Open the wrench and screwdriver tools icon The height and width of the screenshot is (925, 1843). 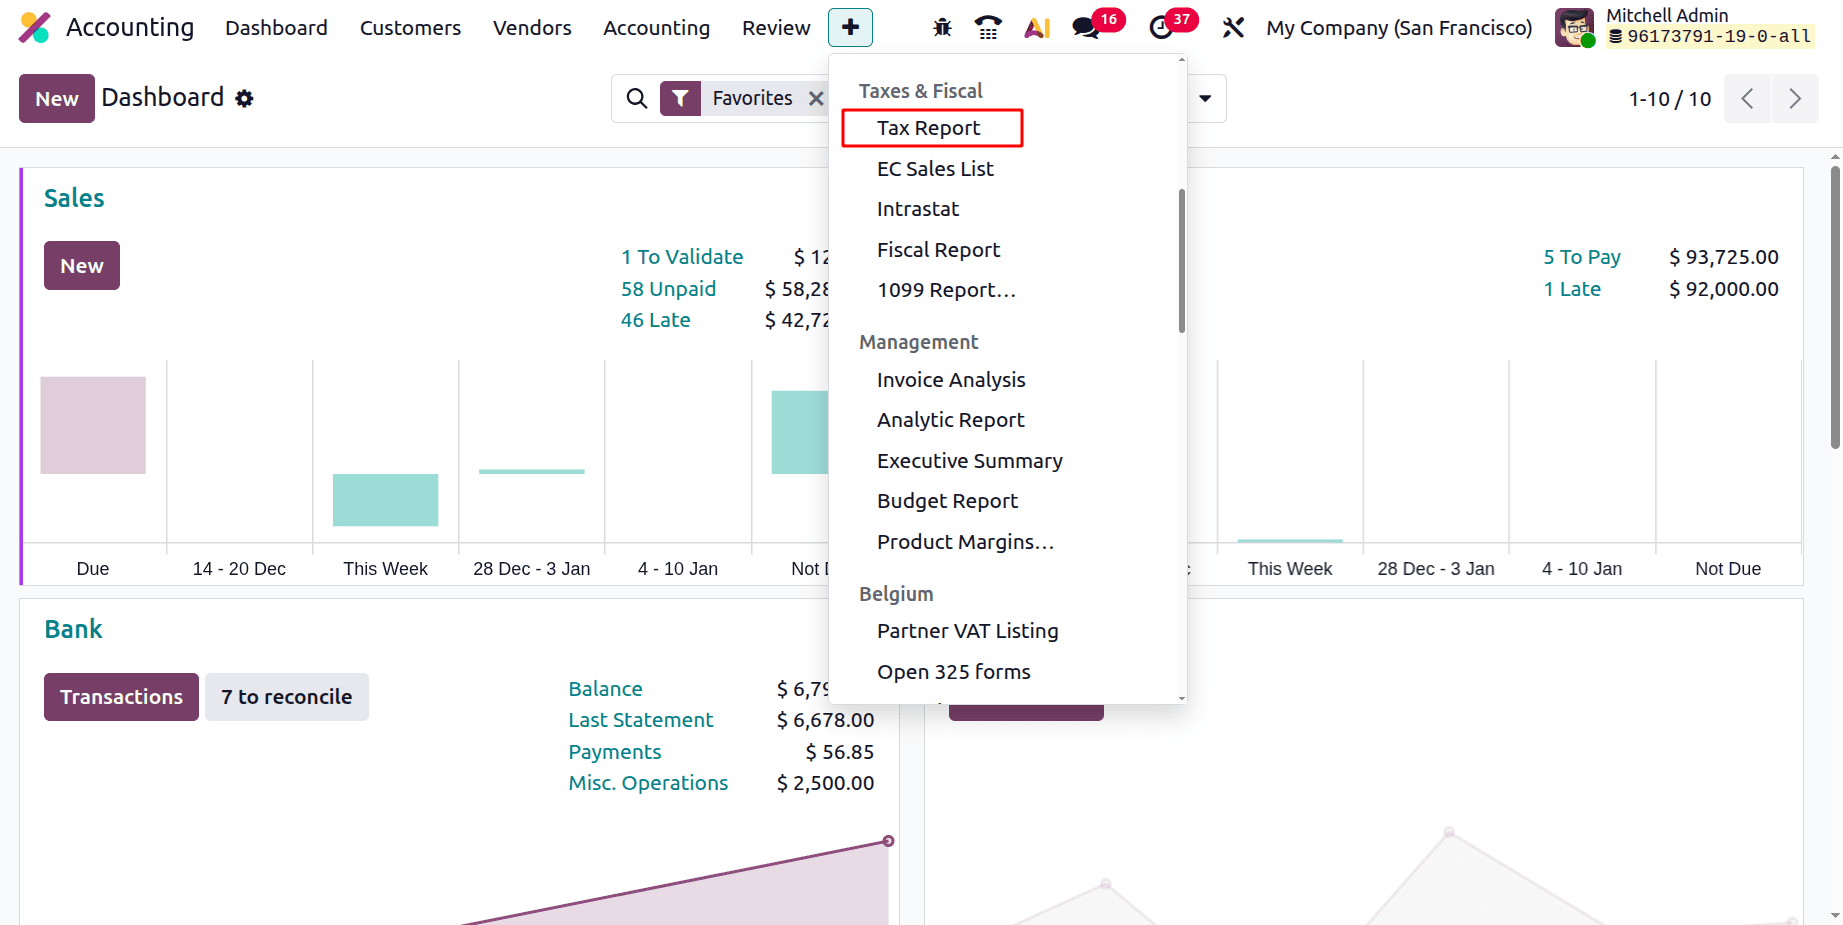coord(1233,28)
